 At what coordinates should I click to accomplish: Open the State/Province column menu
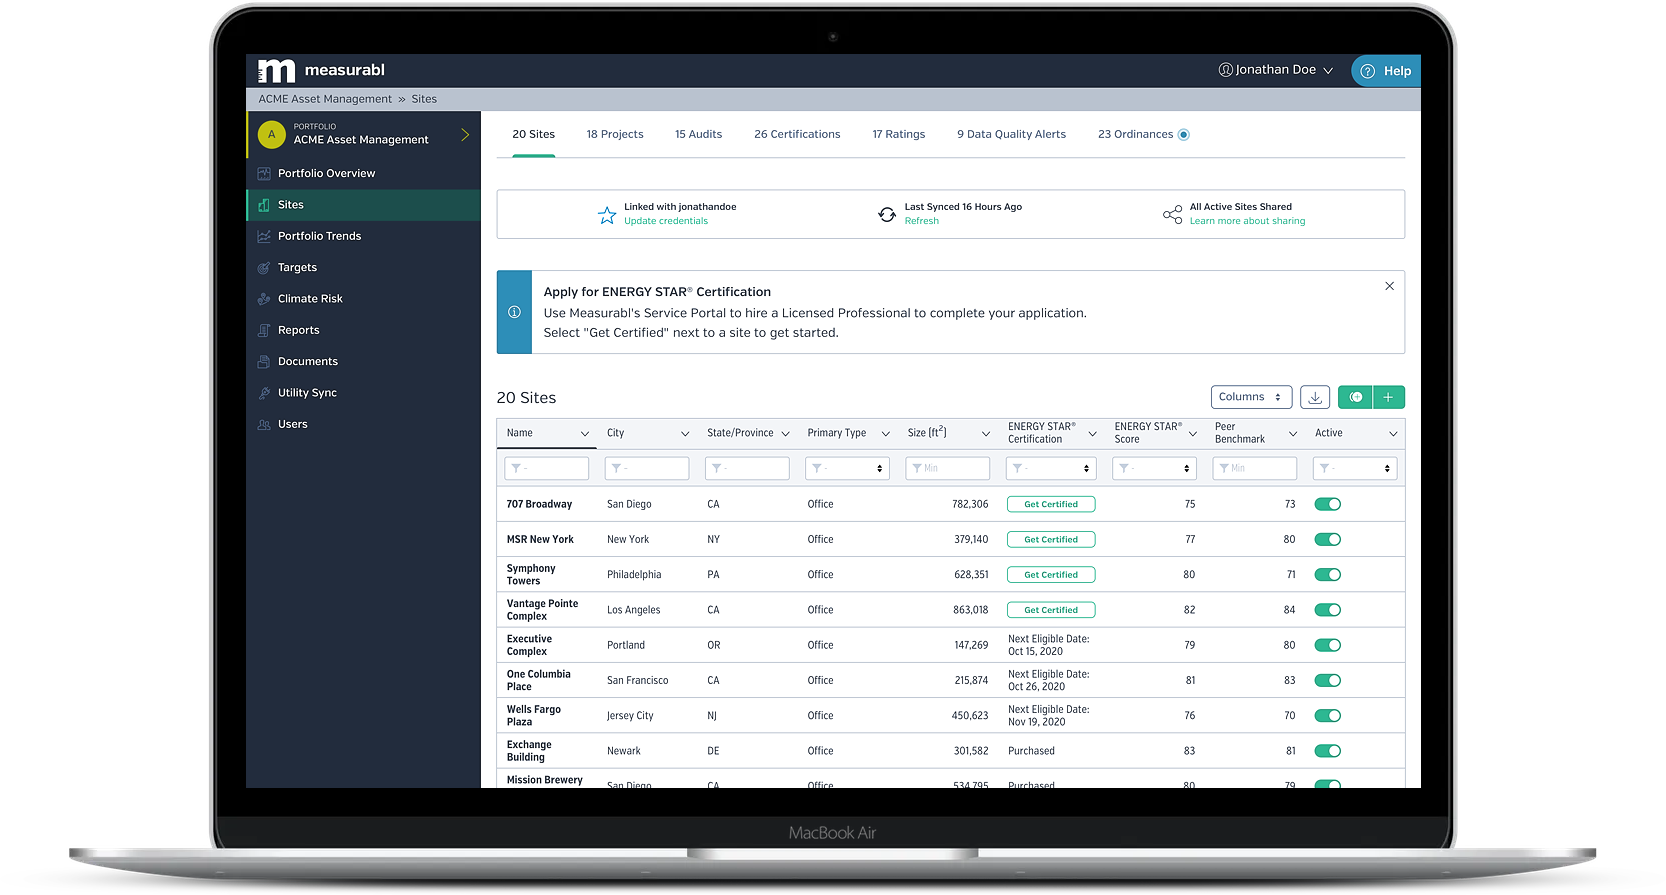pos(785,434)
